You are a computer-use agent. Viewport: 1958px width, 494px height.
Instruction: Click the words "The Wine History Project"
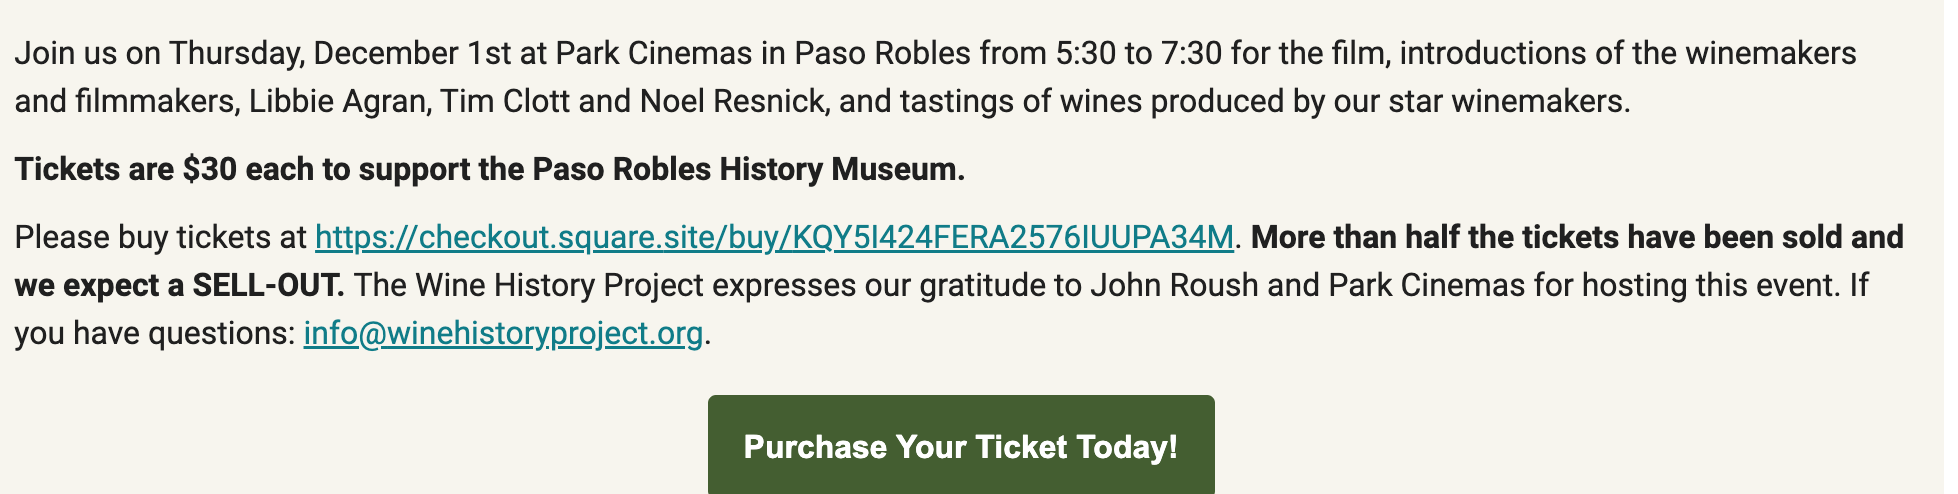tap(529, 285)
